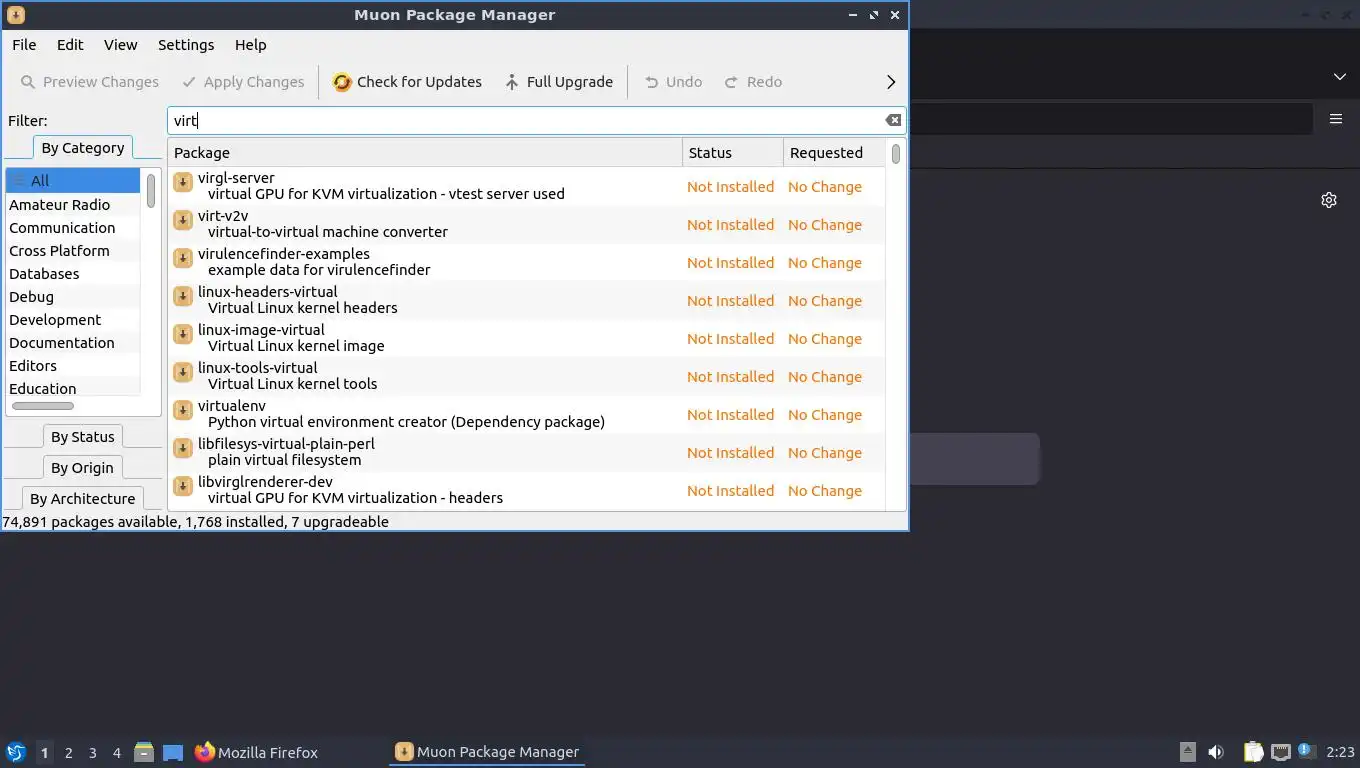Switch to the By Category tab
The image size is (1360, 768).
(83, 148)
